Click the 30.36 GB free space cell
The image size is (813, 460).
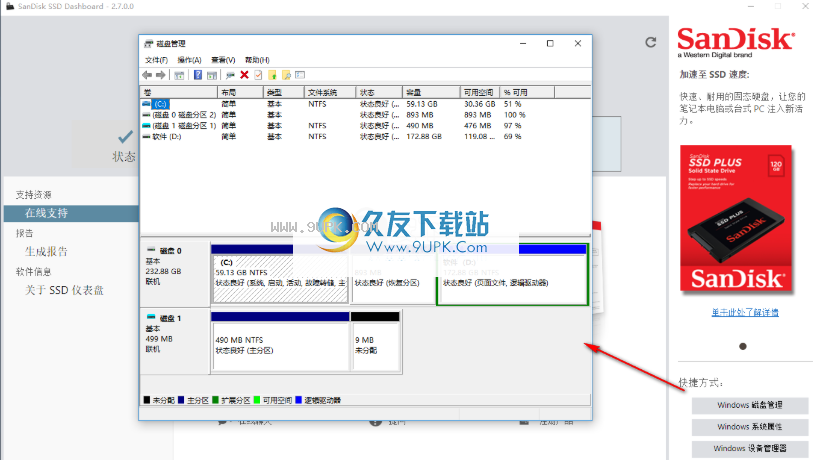pos(480,104)
